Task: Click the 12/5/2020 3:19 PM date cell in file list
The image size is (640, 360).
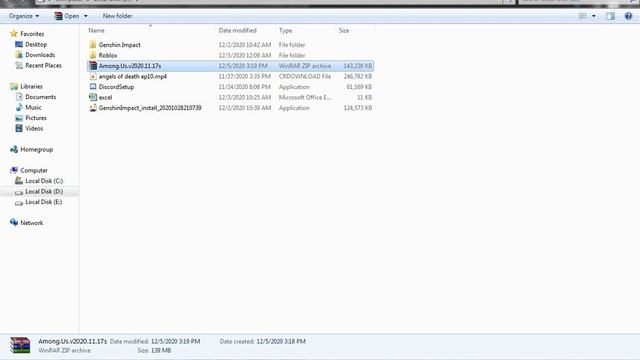Action: (243, 66)
